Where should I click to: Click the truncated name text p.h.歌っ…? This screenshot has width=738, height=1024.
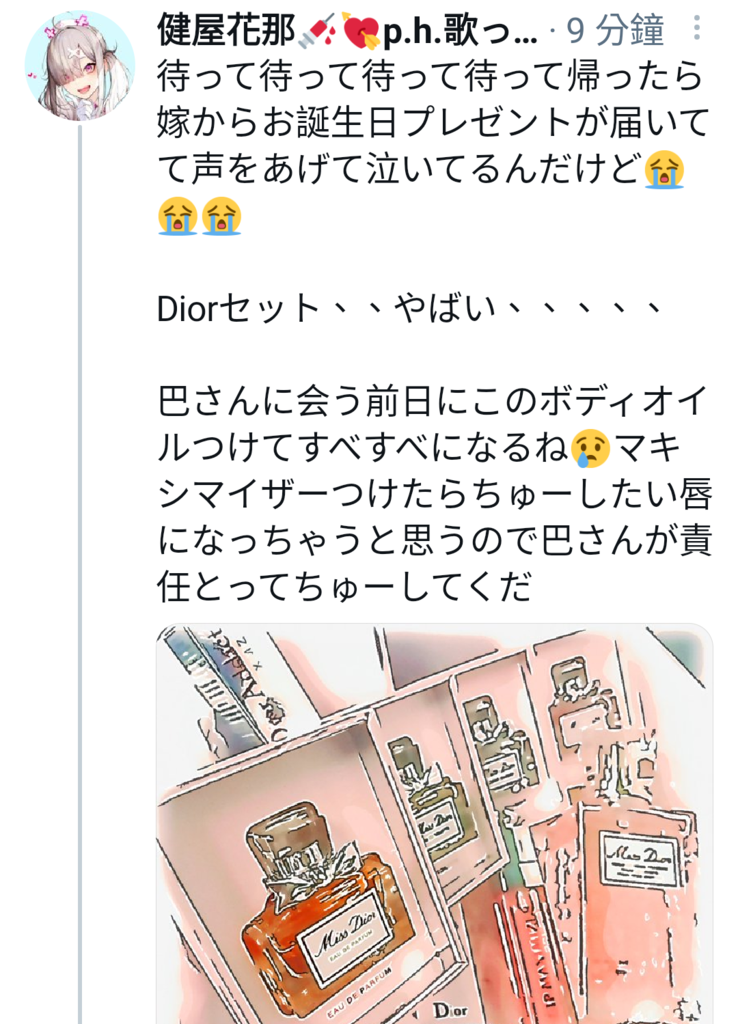(x=460, y=31)
